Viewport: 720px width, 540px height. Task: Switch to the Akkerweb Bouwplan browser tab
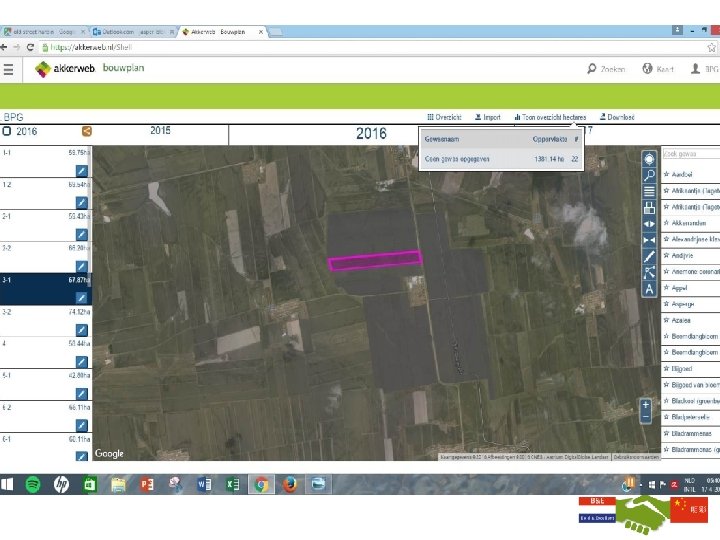223,32
